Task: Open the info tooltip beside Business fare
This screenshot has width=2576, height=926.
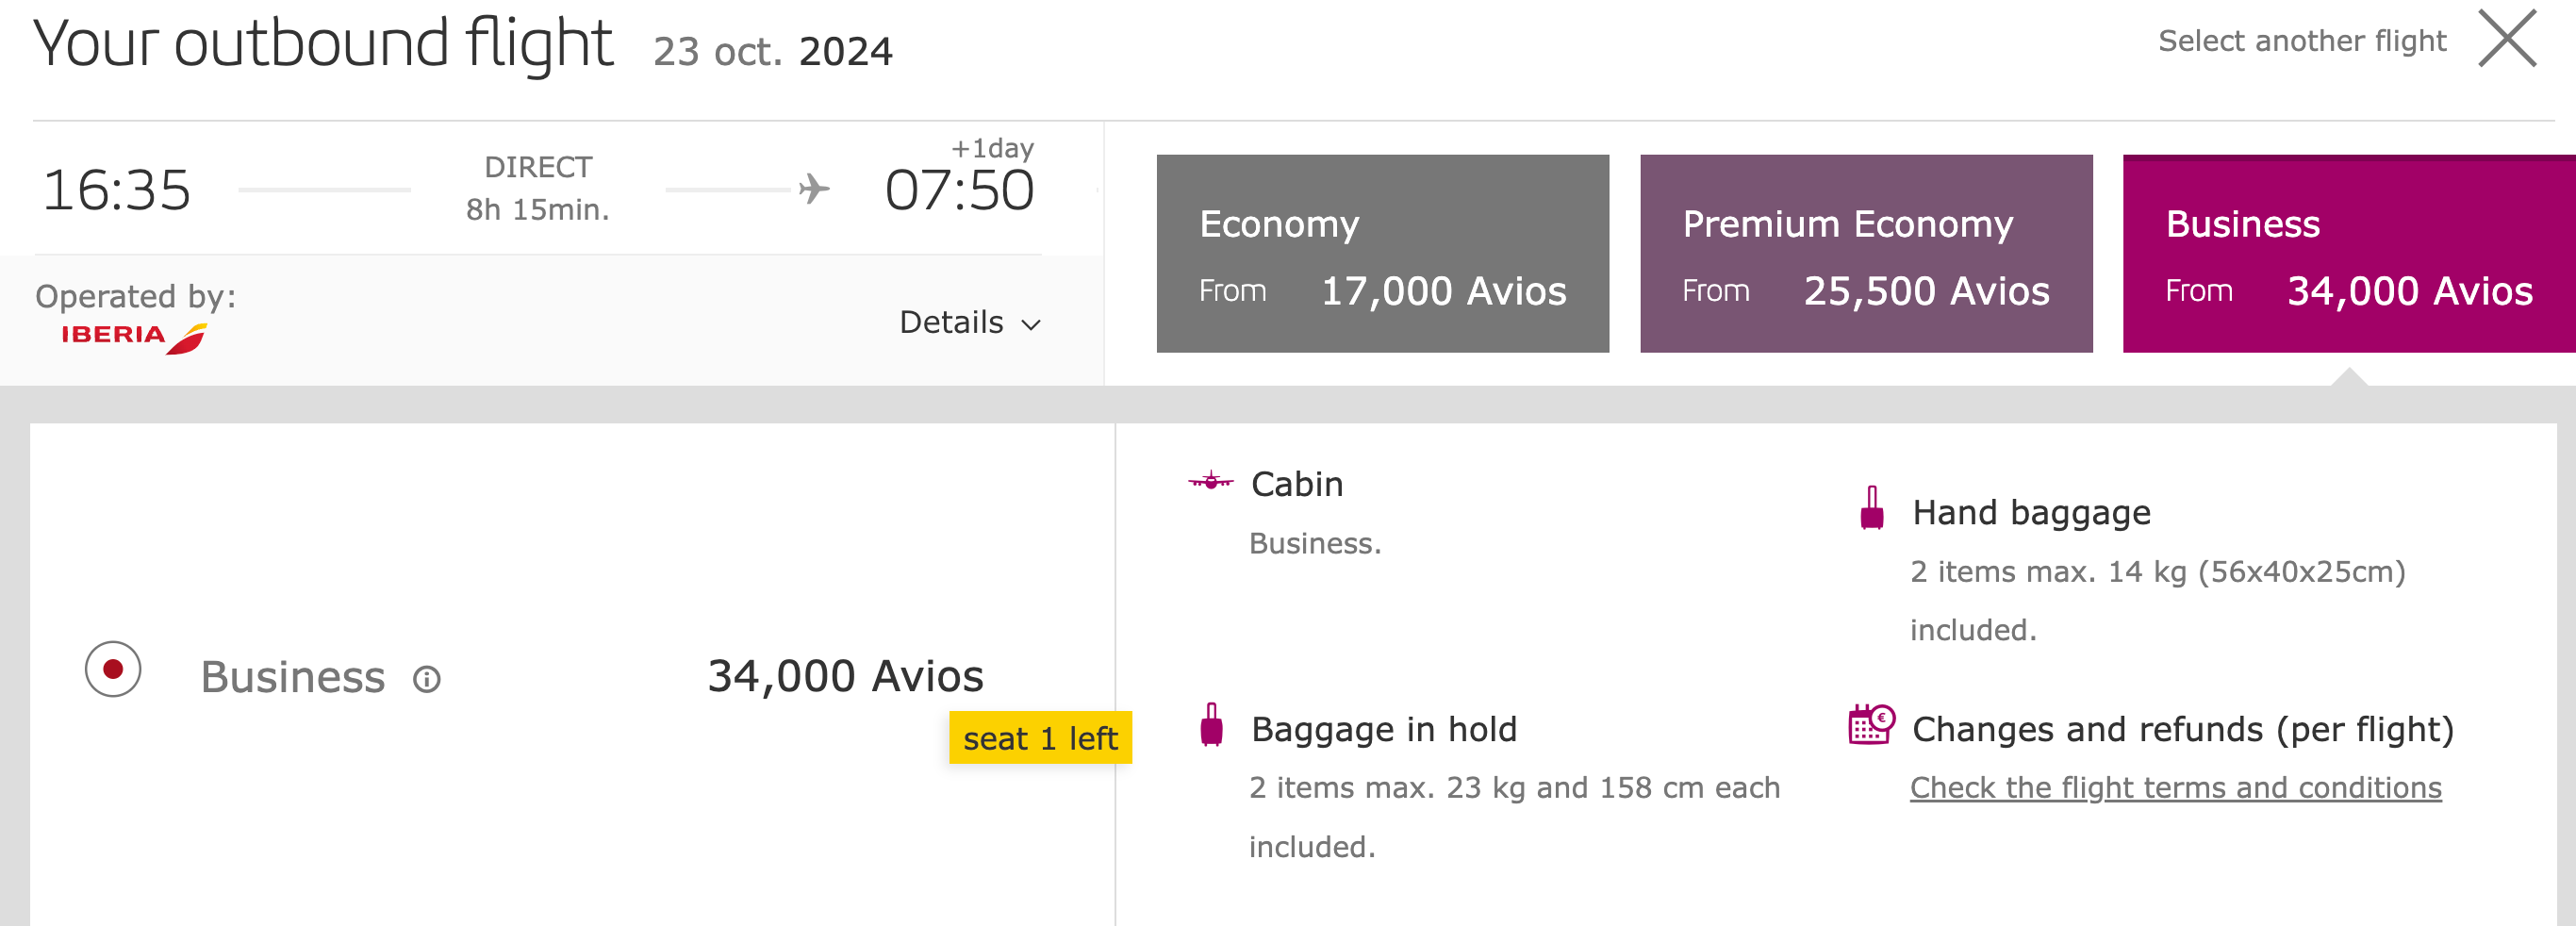Action: (x=428, y=680)
